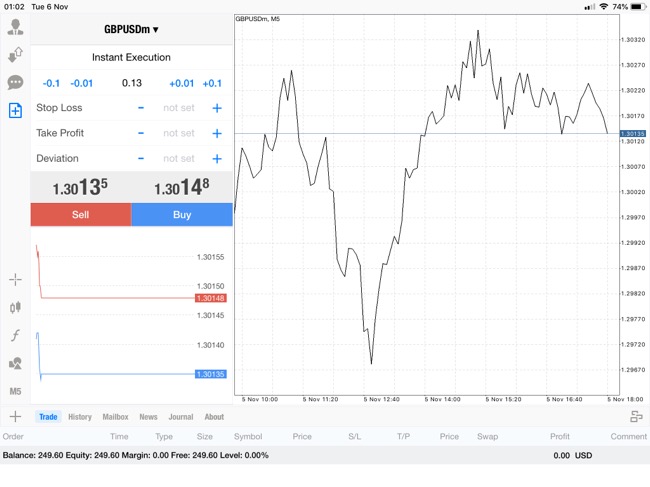Add +0.1 to the volume
Screen dimensions: 650x487
210,83
